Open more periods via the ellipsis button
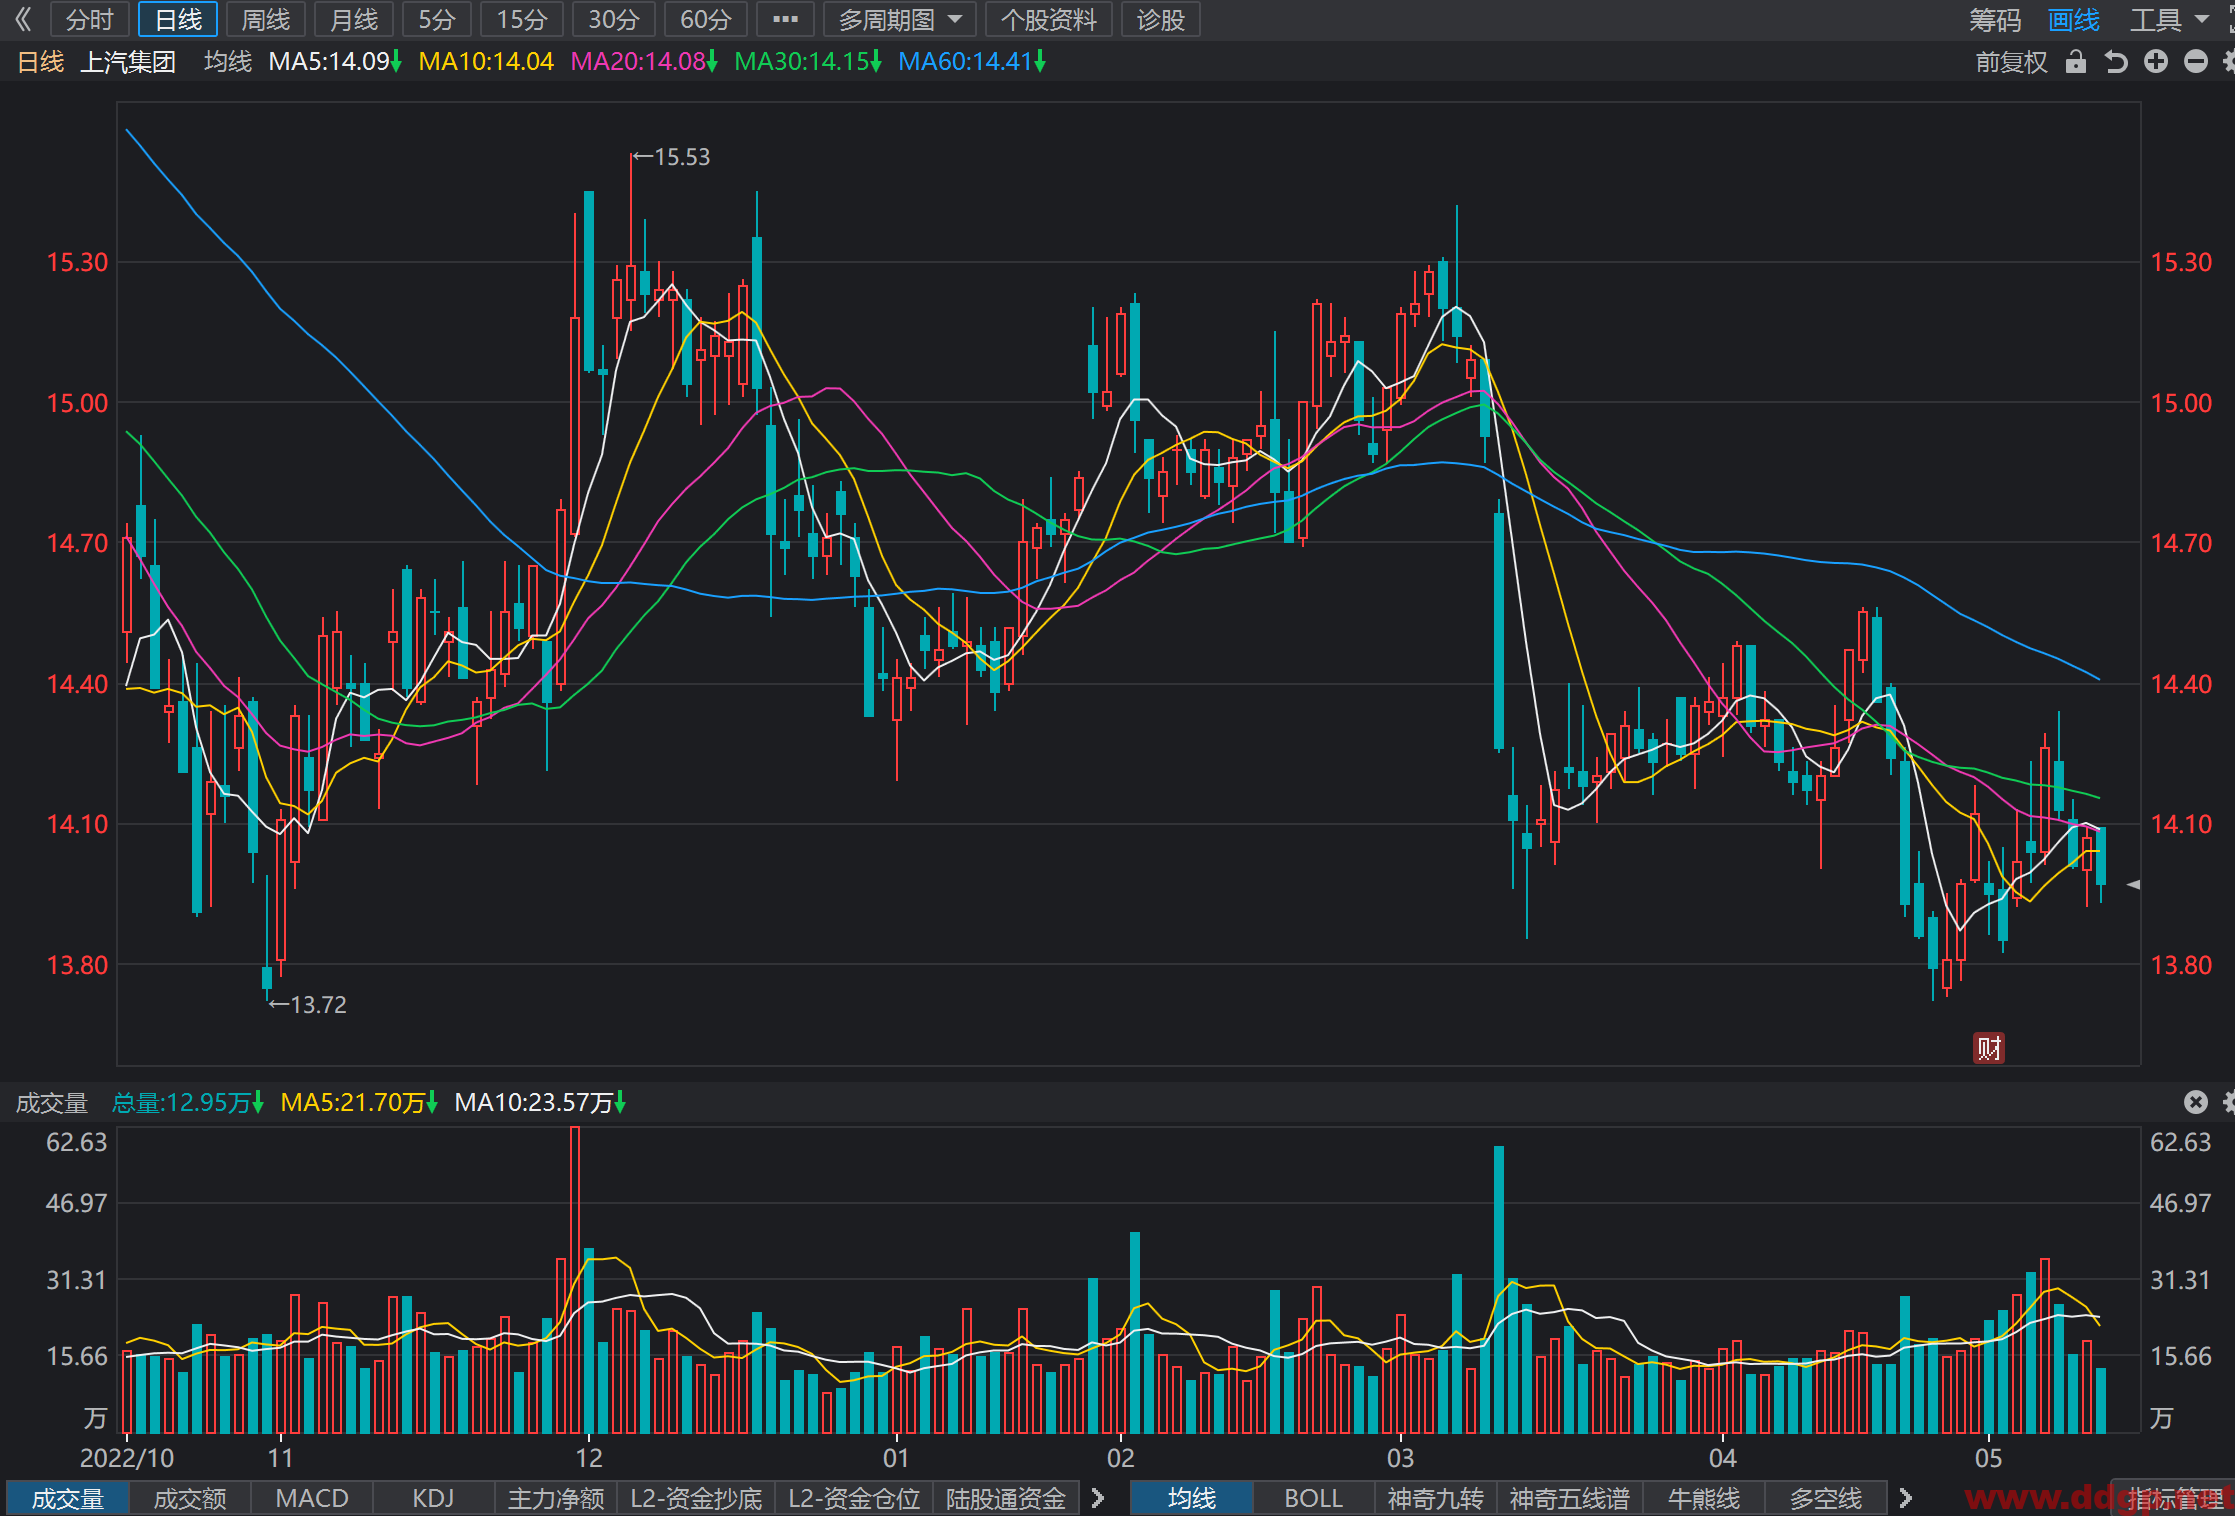Screen dimensions: 2235x1516 point(786,19)
